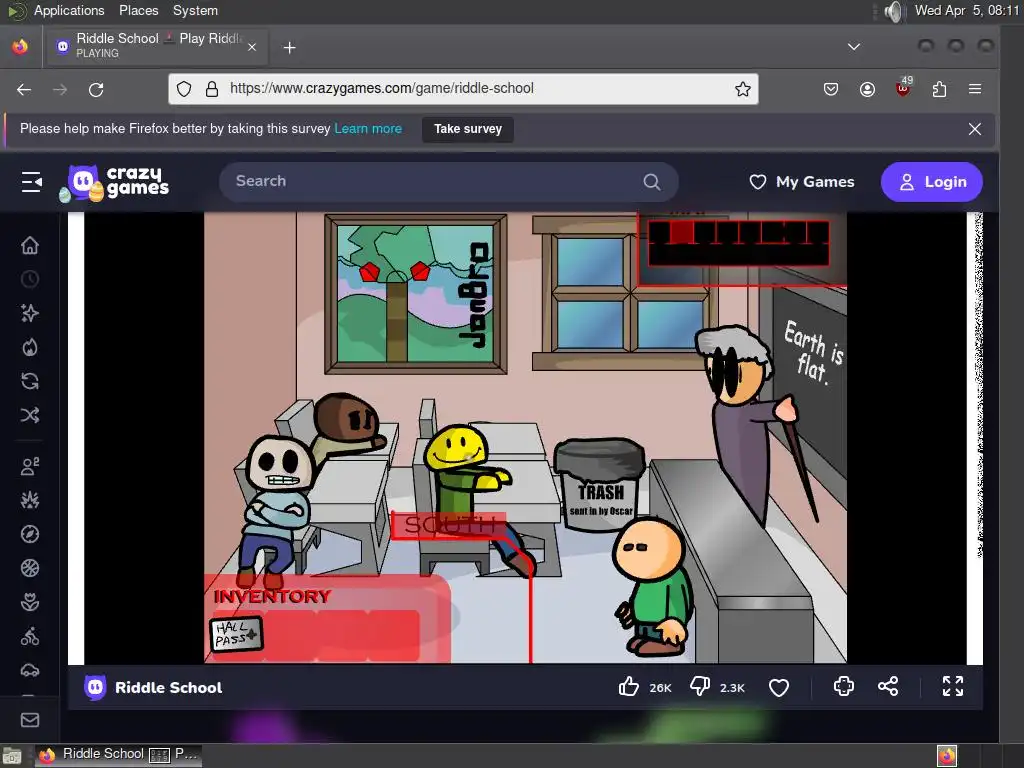This screenshot has width=1024, height=768.
Task: Open the Adventure compass sidebar icon
Action: [30, 534]
